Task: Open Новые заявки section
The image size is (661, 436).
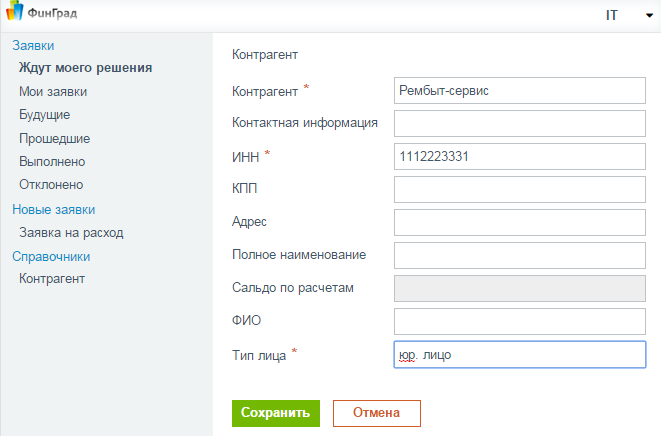Action: (x=54, y=210)
